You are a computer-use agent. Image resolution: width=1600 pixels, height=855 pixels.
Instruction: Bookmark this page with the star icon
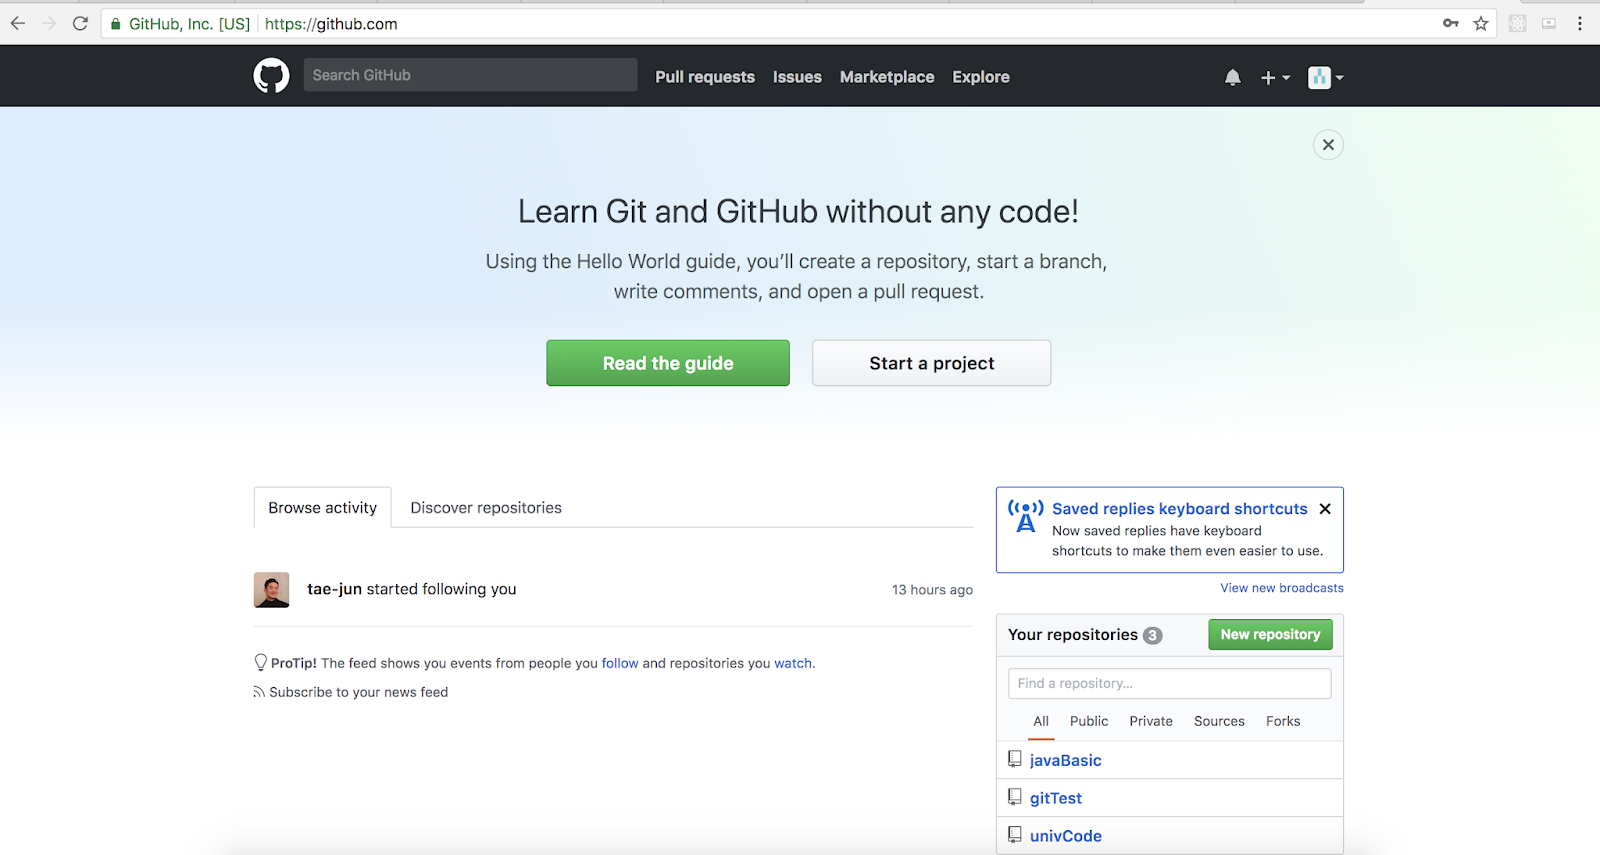pyautogui.click(x=1481, y=23)
